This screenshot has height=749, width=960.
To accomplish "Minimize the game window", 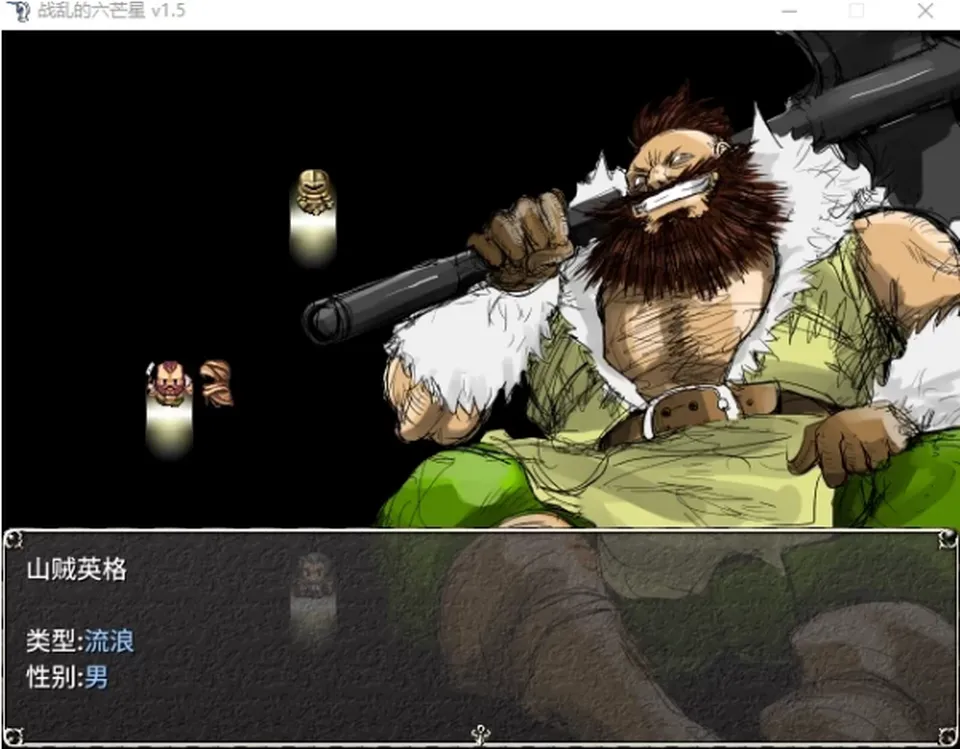I will click(789, 11).
